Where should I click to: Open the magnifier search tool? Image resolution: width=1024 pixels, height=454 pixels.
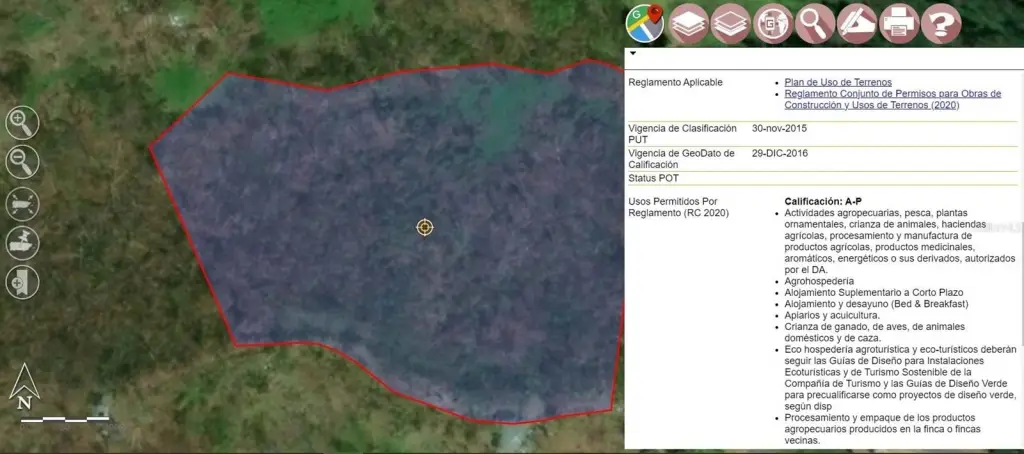coord(815,22)
